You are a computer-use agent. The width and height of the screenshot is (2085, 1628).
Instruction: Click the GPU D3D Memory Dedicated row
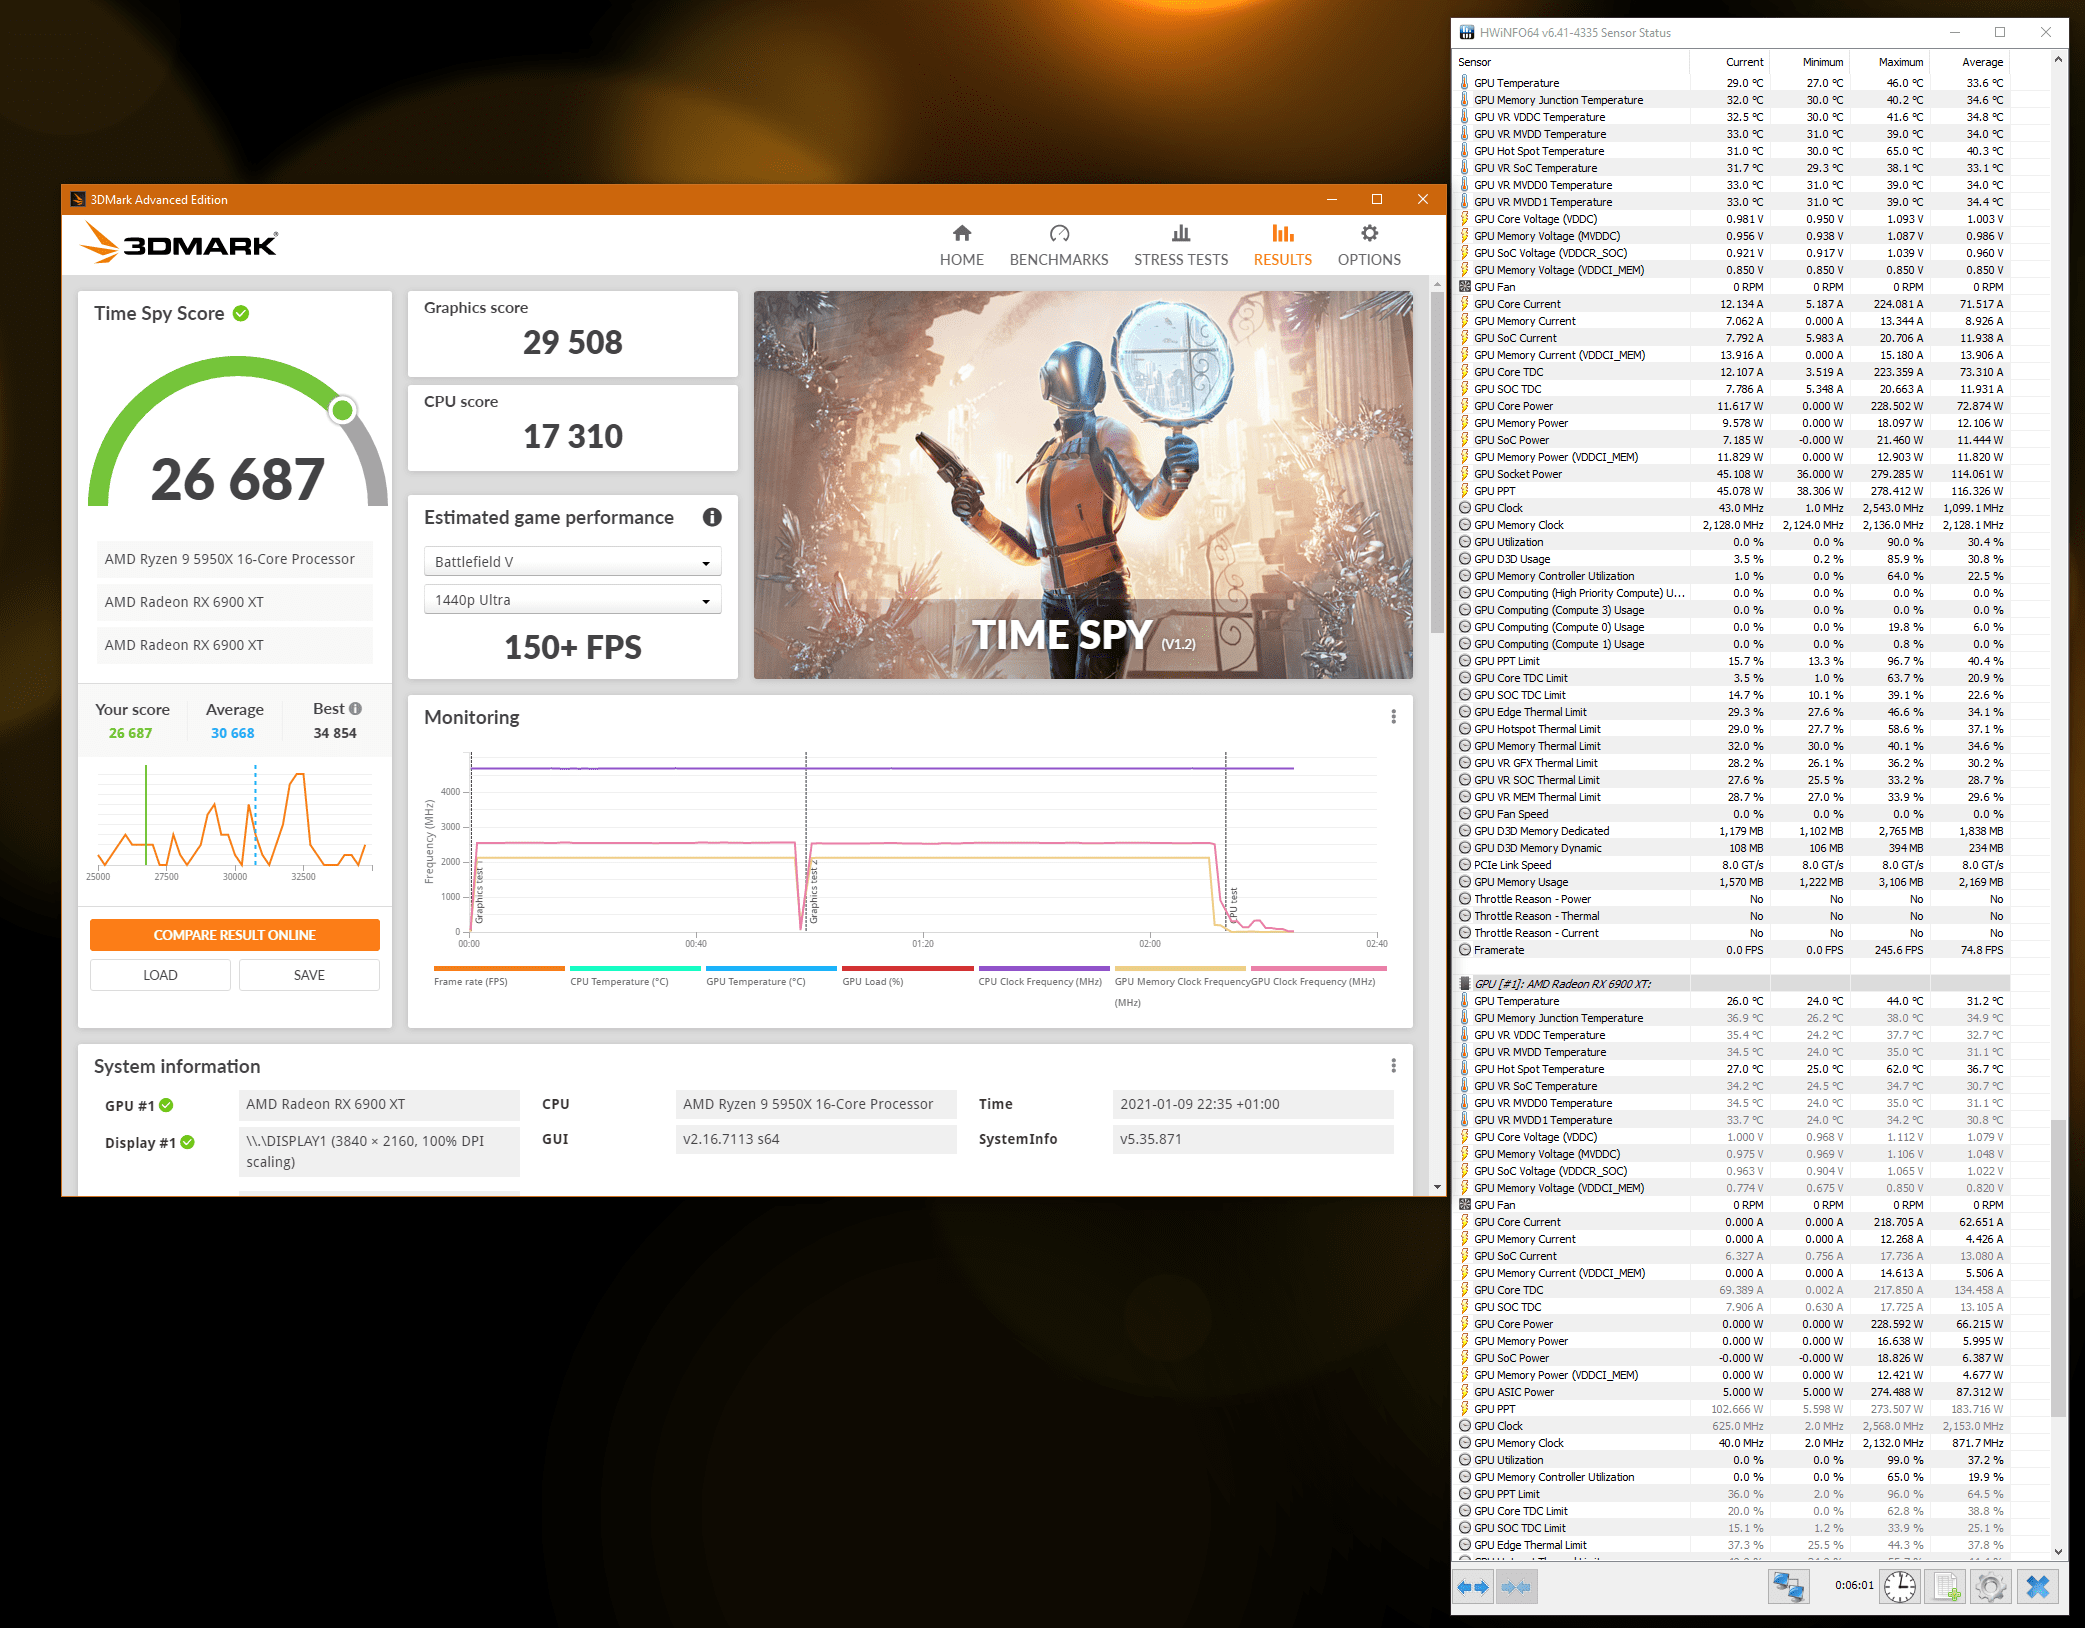1733,831
